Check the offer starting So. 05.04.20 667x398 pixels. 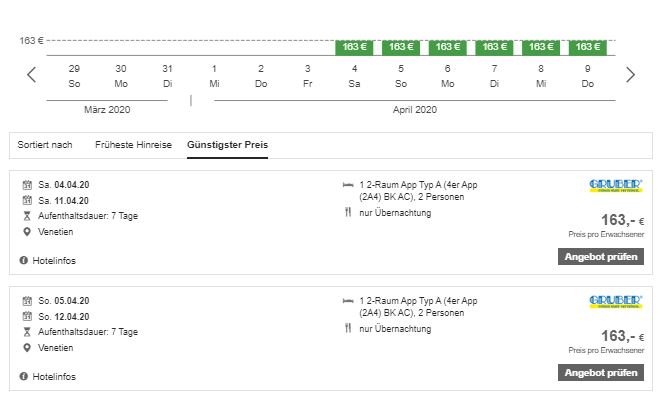601,373
